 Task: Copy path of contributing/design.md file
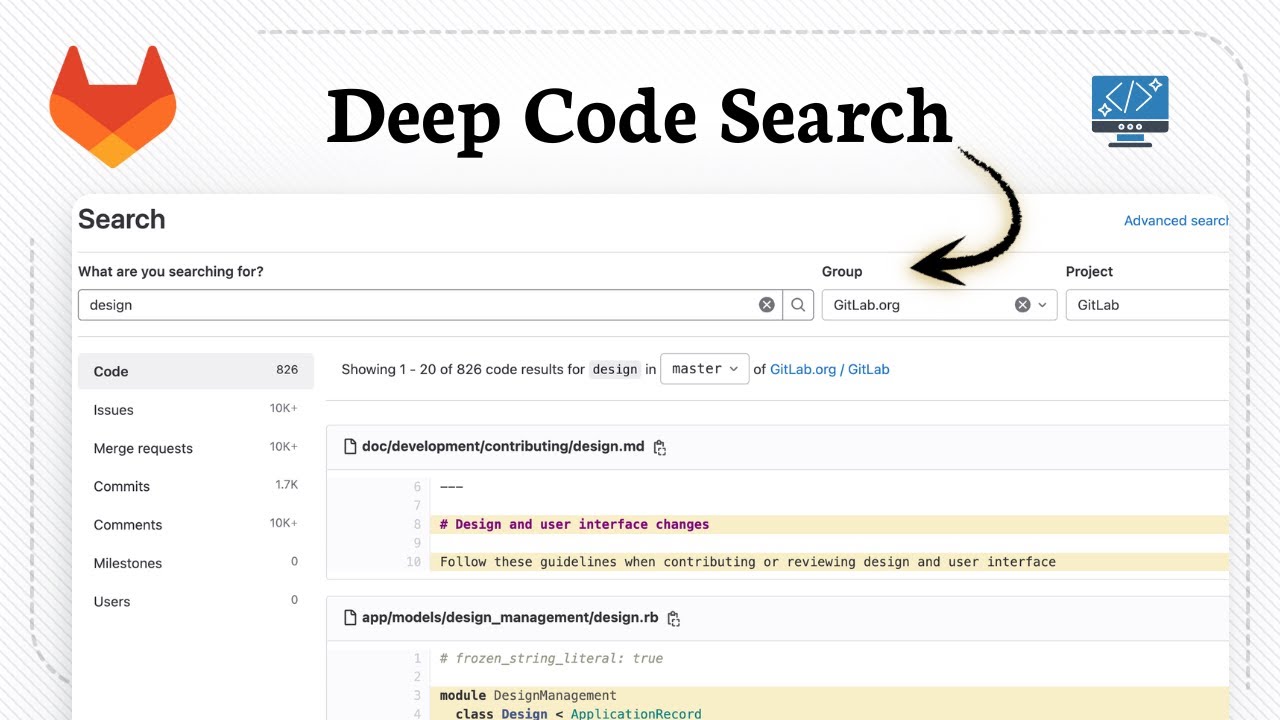pyautogui.click(x=660, y=448)
